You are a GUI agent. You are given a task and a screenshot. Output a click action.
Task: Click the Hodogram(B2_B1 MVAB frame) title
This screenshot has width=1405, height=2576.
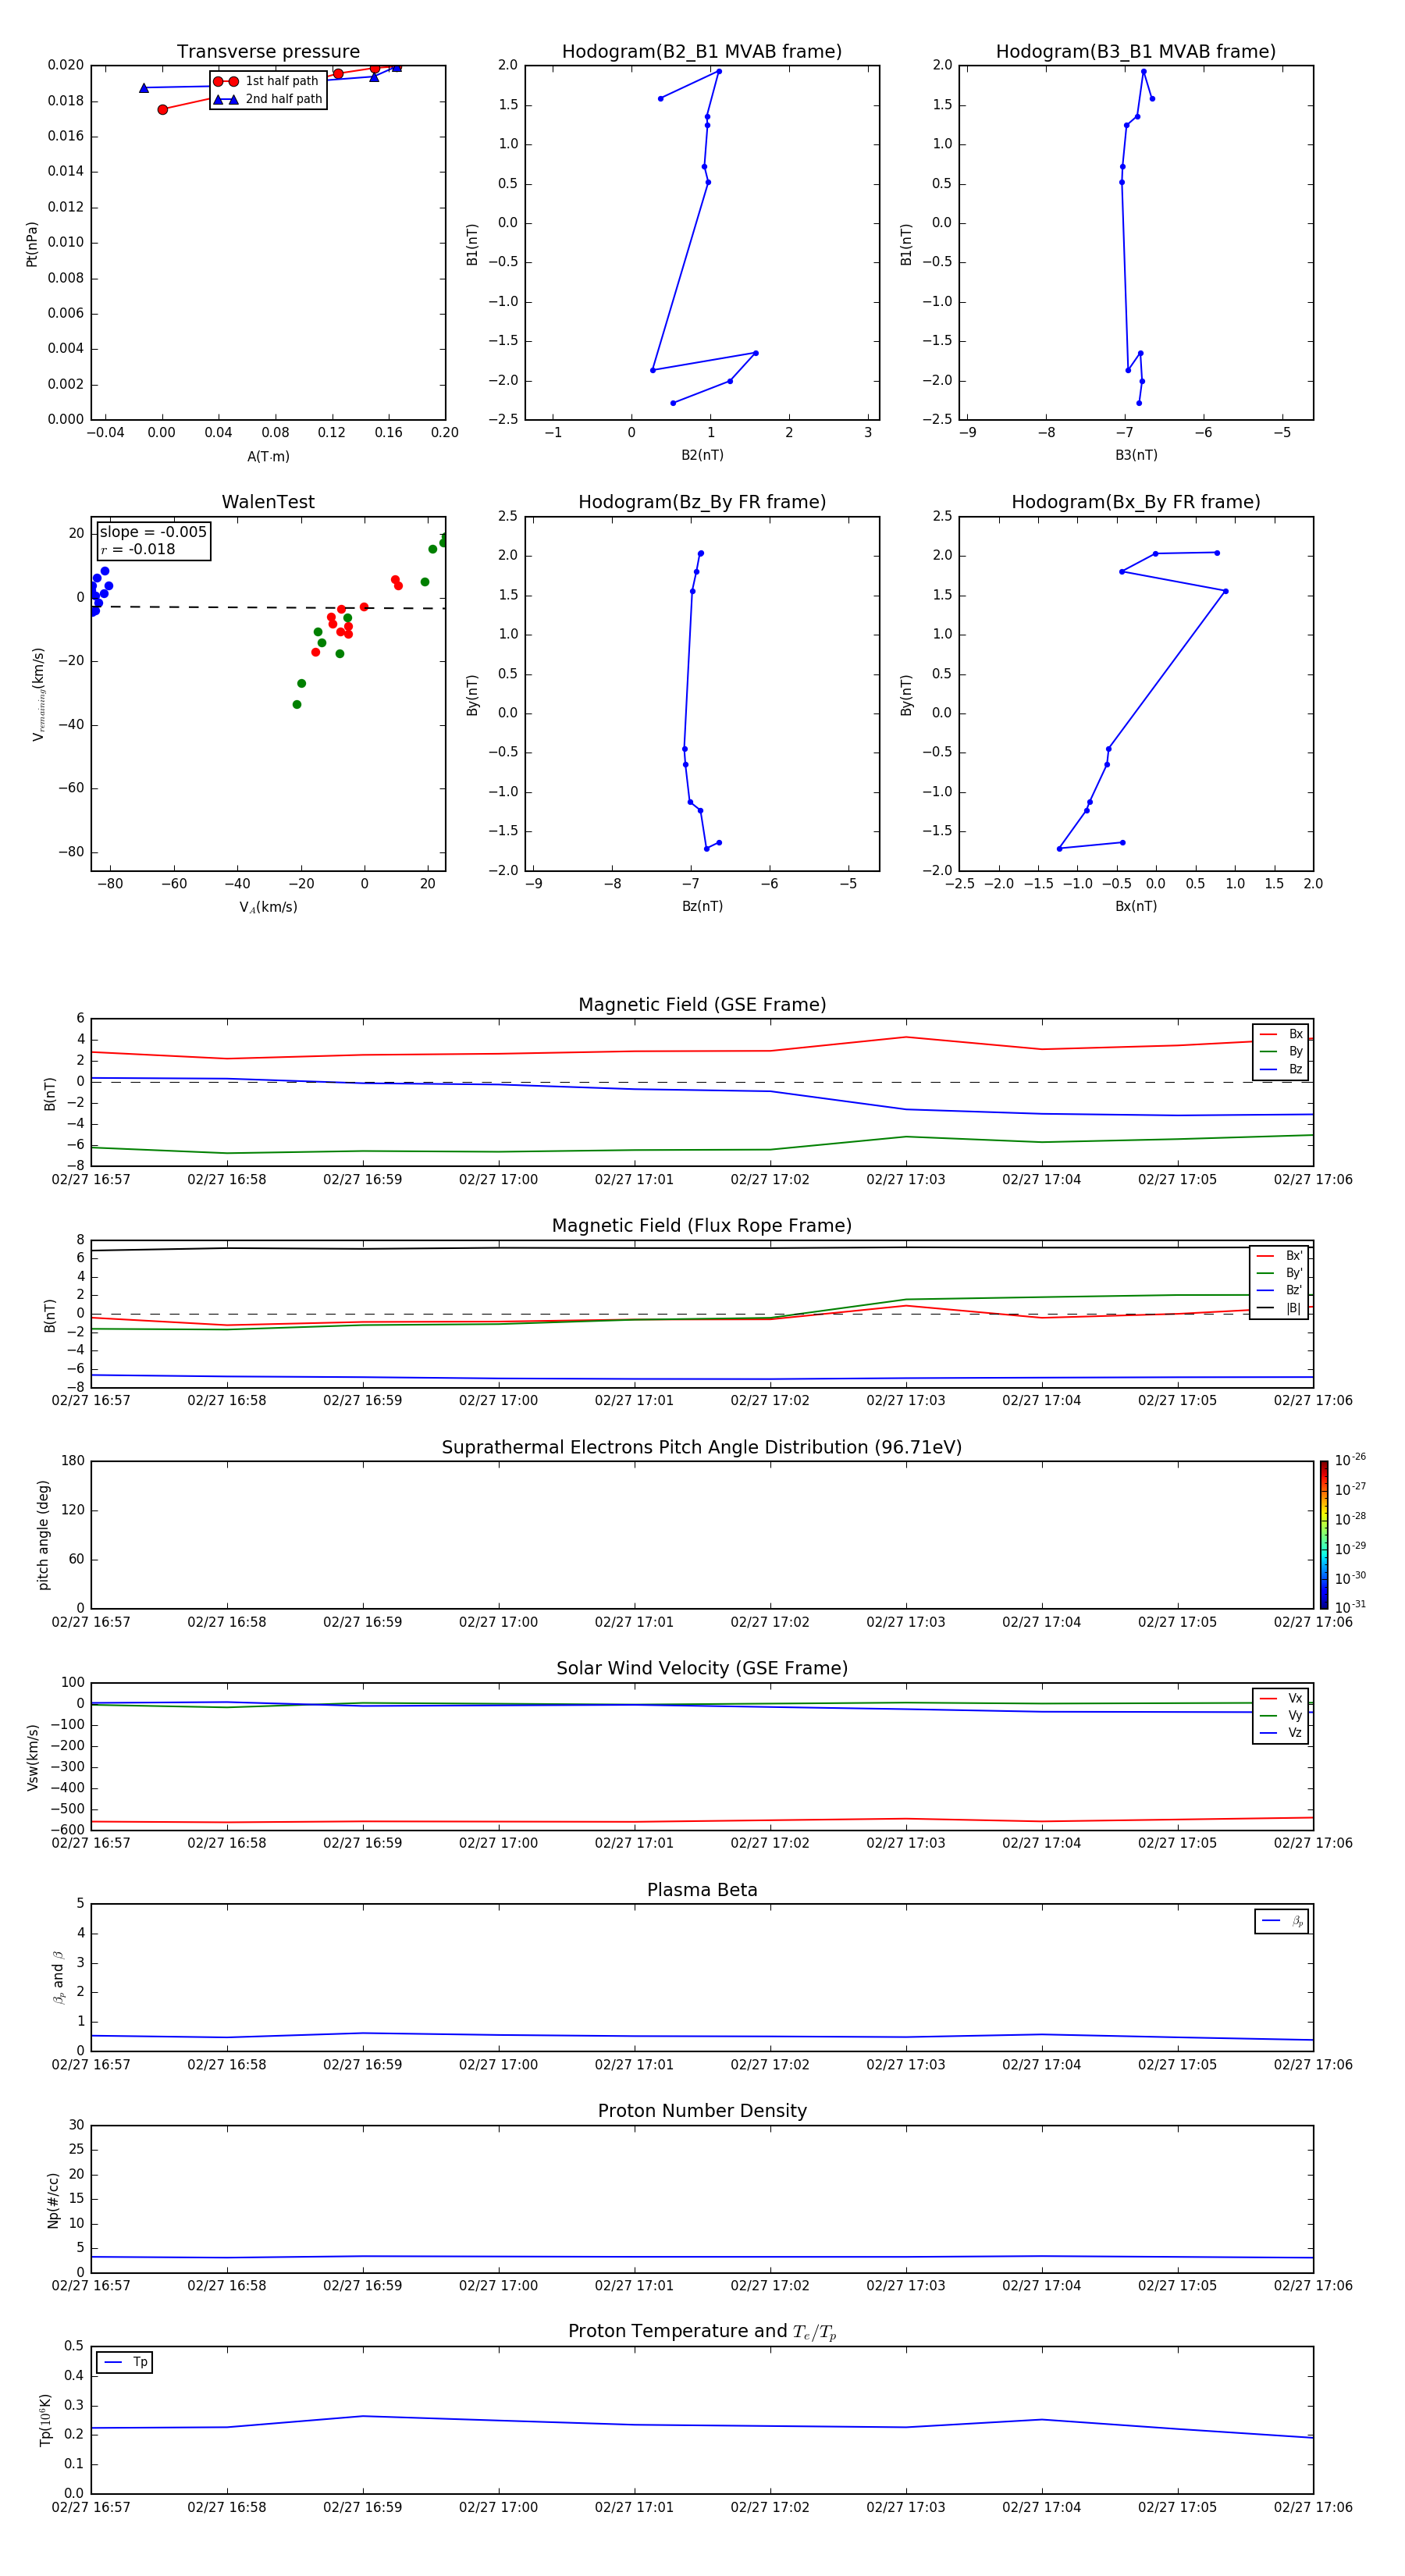click(x=702, y=52)
